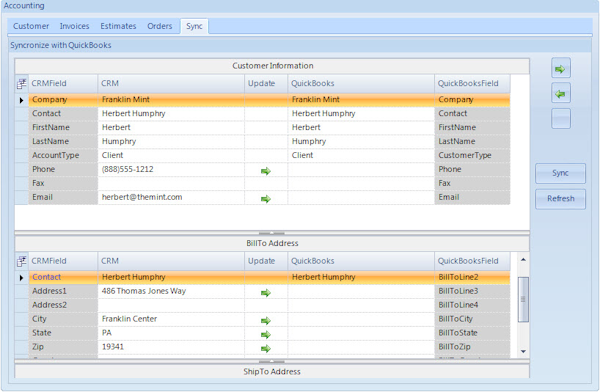Click the Update header in BillTo Address

(x=266, y=261)
